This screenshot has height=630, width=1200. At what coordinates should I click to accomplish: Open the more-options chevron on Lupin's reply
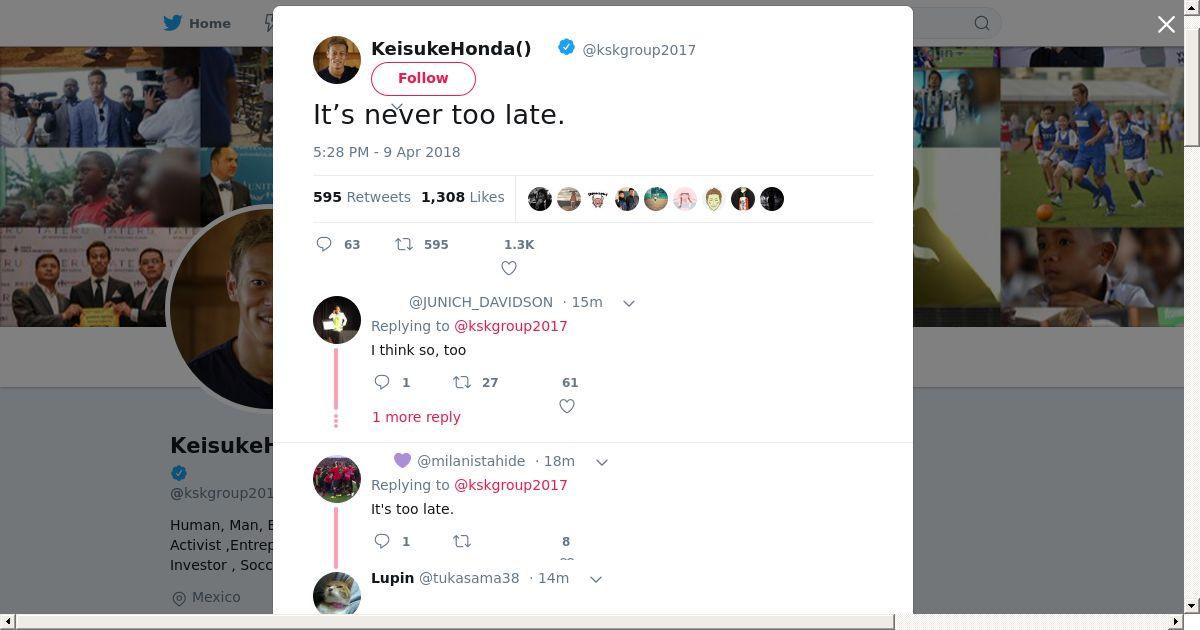click(x=596, y=579)
